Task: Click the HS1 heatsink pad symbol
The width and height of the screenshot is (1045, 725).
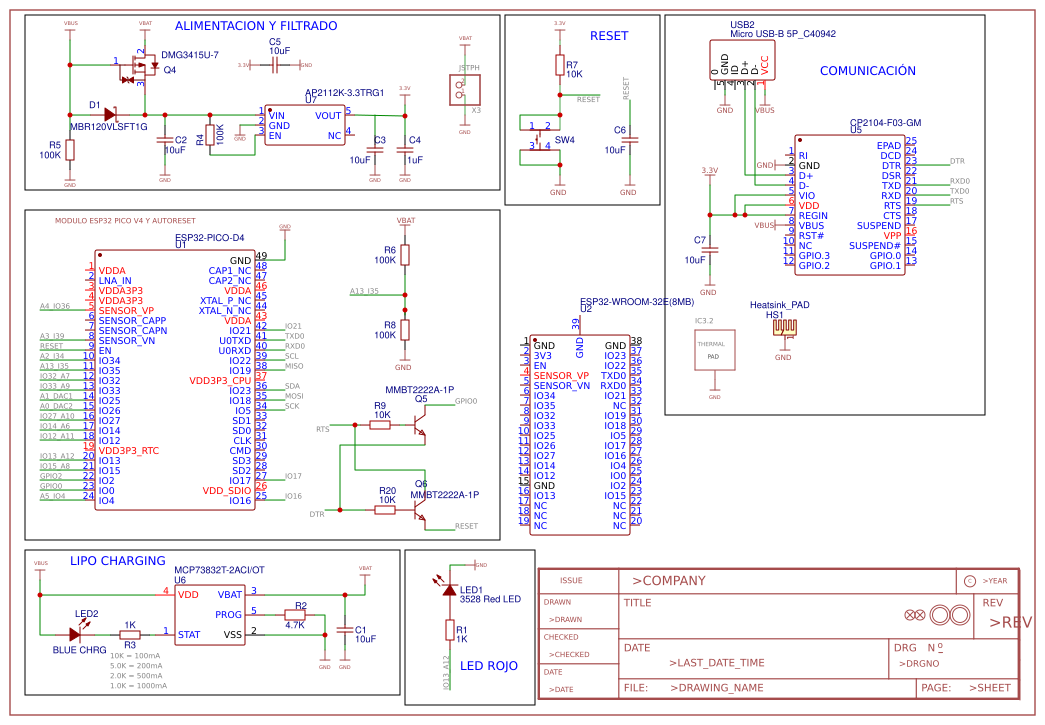Action: (x=784, y=328)
